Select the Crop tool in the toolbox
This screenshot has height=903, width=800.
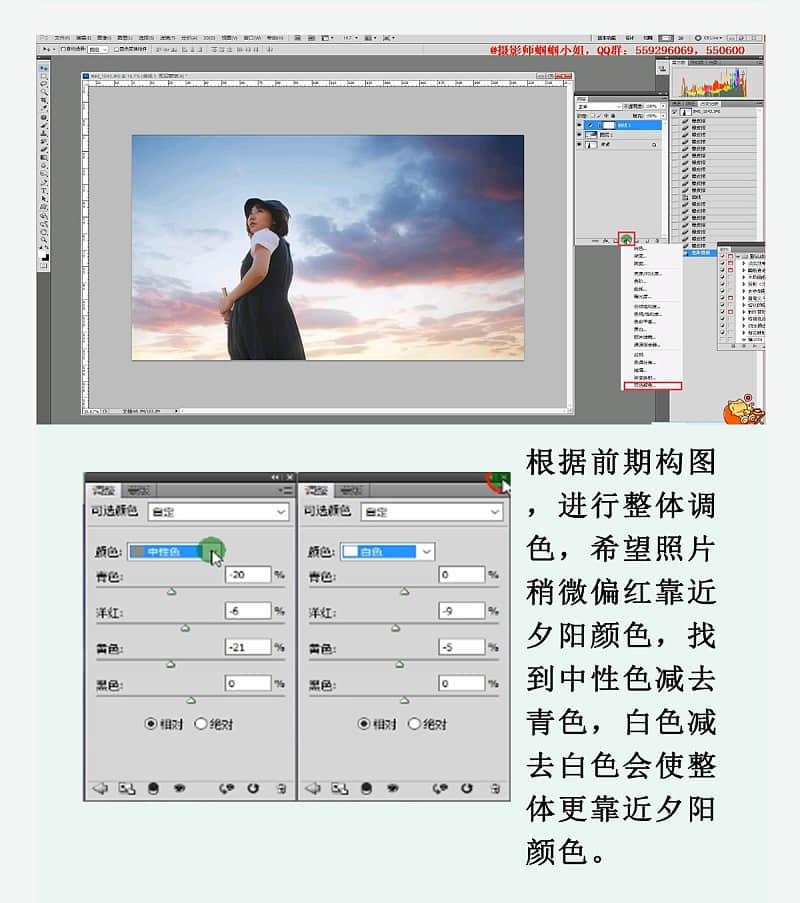pos(44,100)
